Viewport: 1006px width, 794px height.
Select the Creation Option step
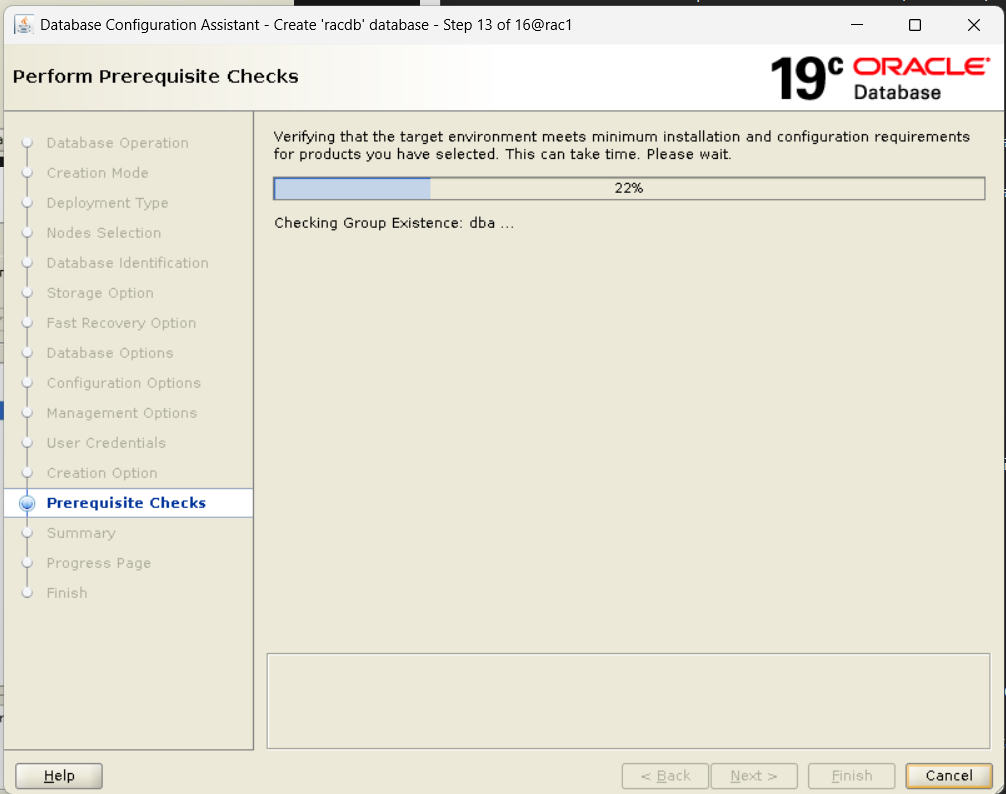click(101, 473)
